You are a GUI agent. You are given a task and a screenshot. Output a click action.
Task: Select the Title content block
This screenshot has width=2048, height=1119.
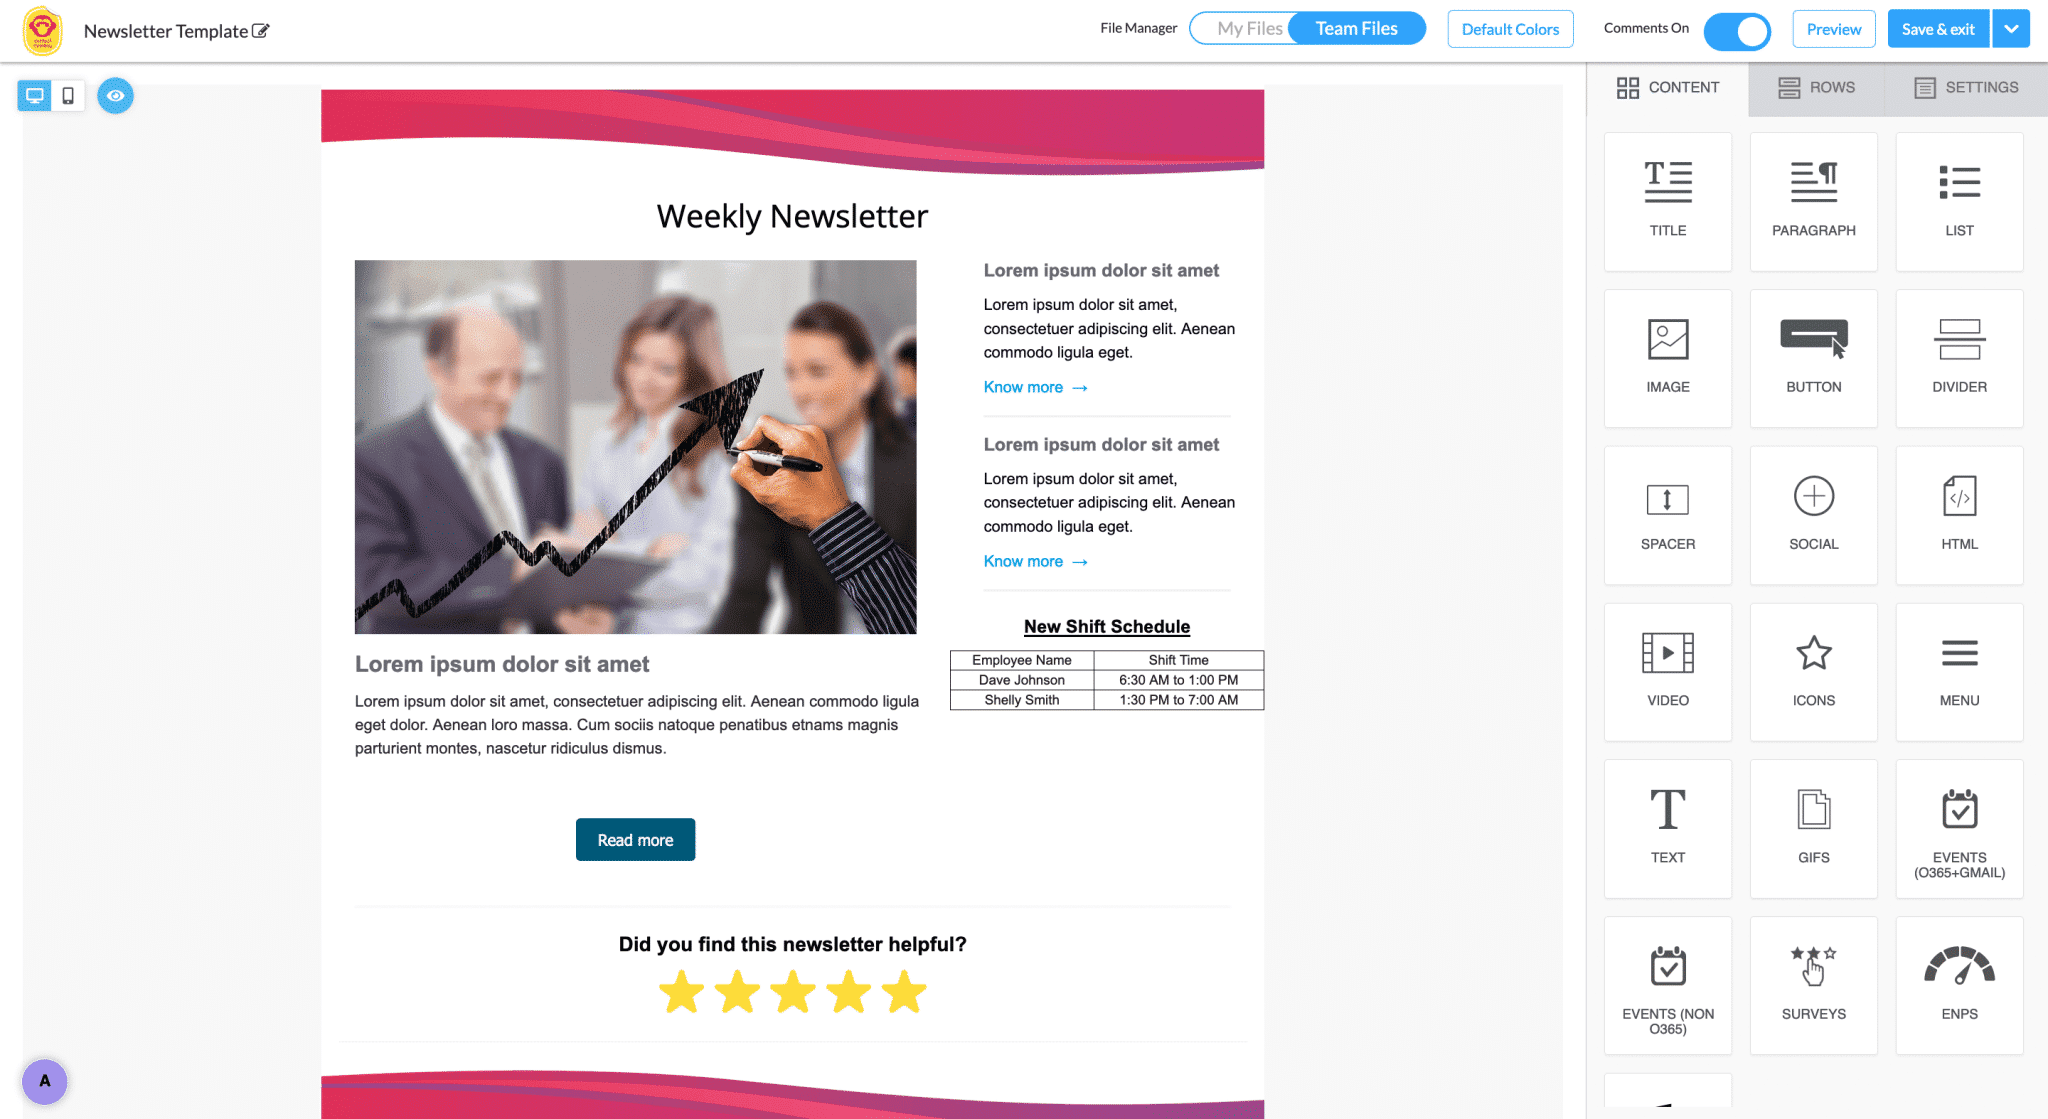coord(1668,194)
